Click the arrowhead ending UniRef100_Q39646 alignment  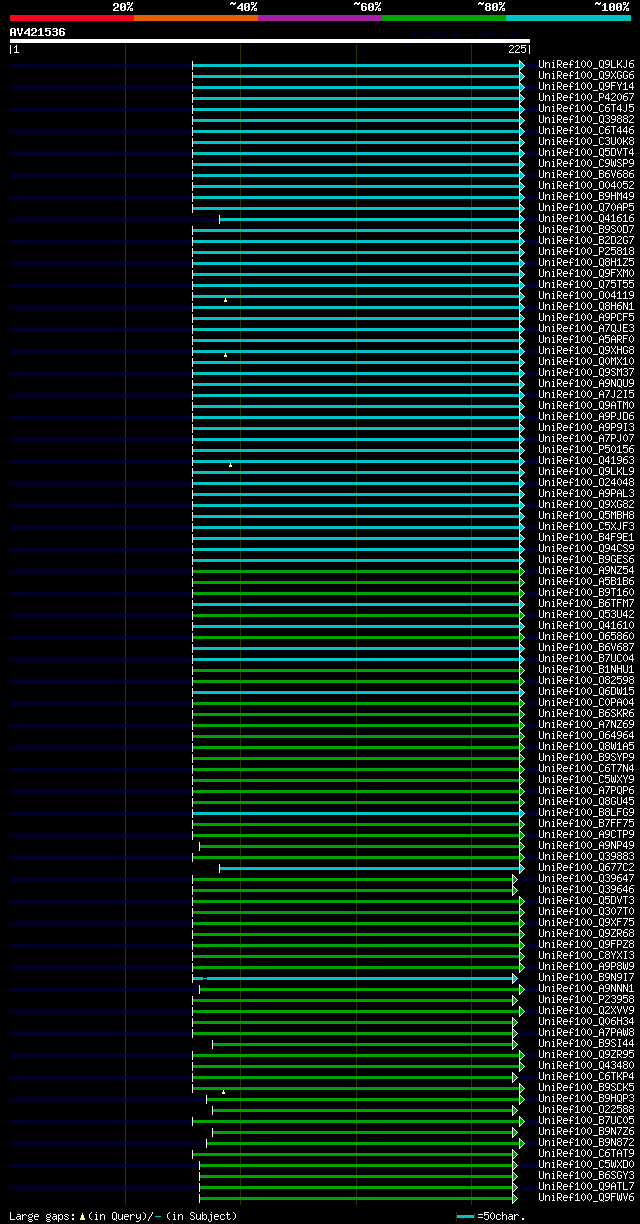(515, 889)
